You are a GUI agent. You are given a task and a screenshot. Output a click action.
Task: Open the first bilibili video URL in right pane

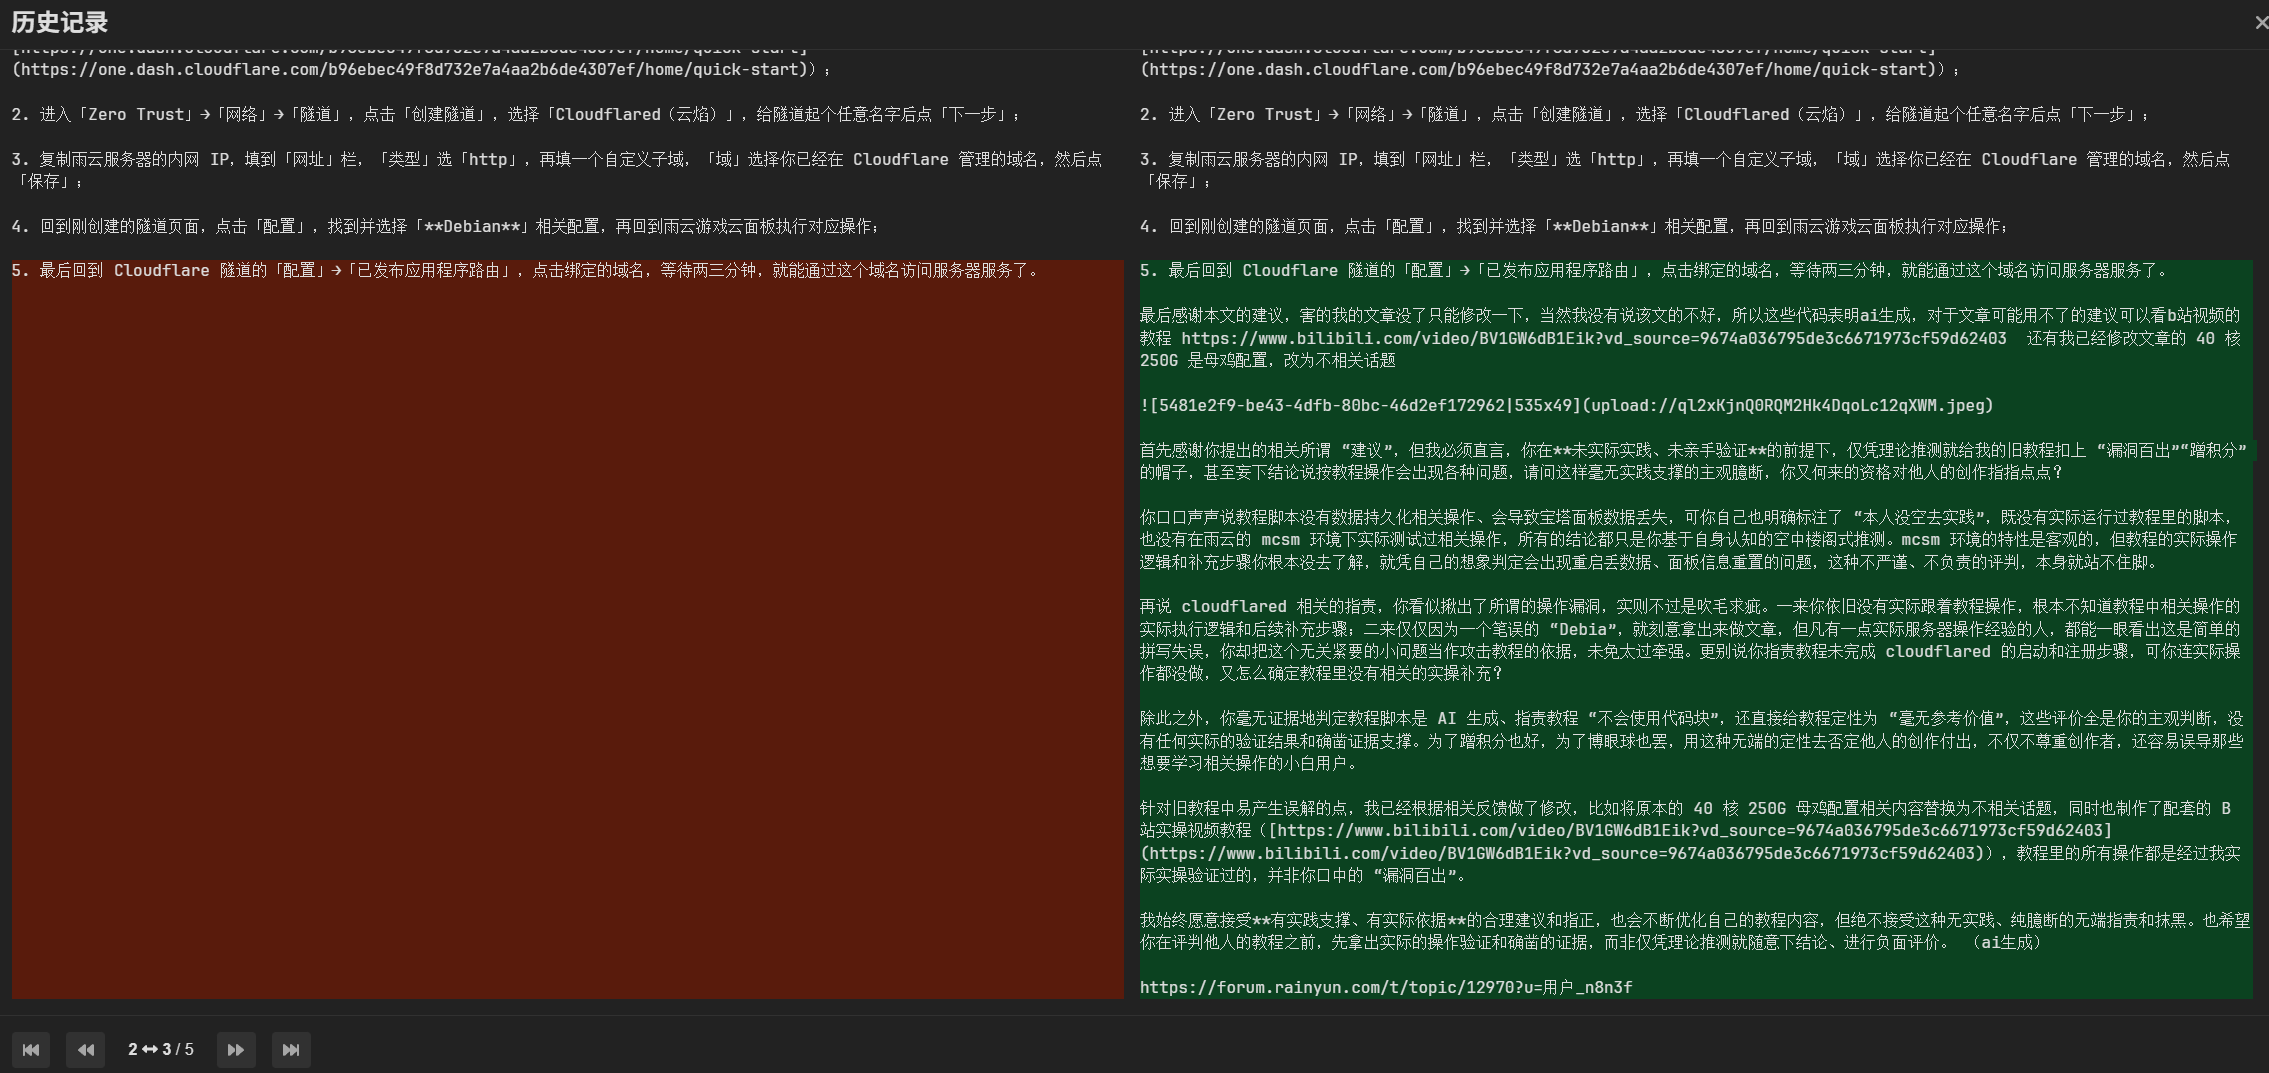[x=1593, y=339]
